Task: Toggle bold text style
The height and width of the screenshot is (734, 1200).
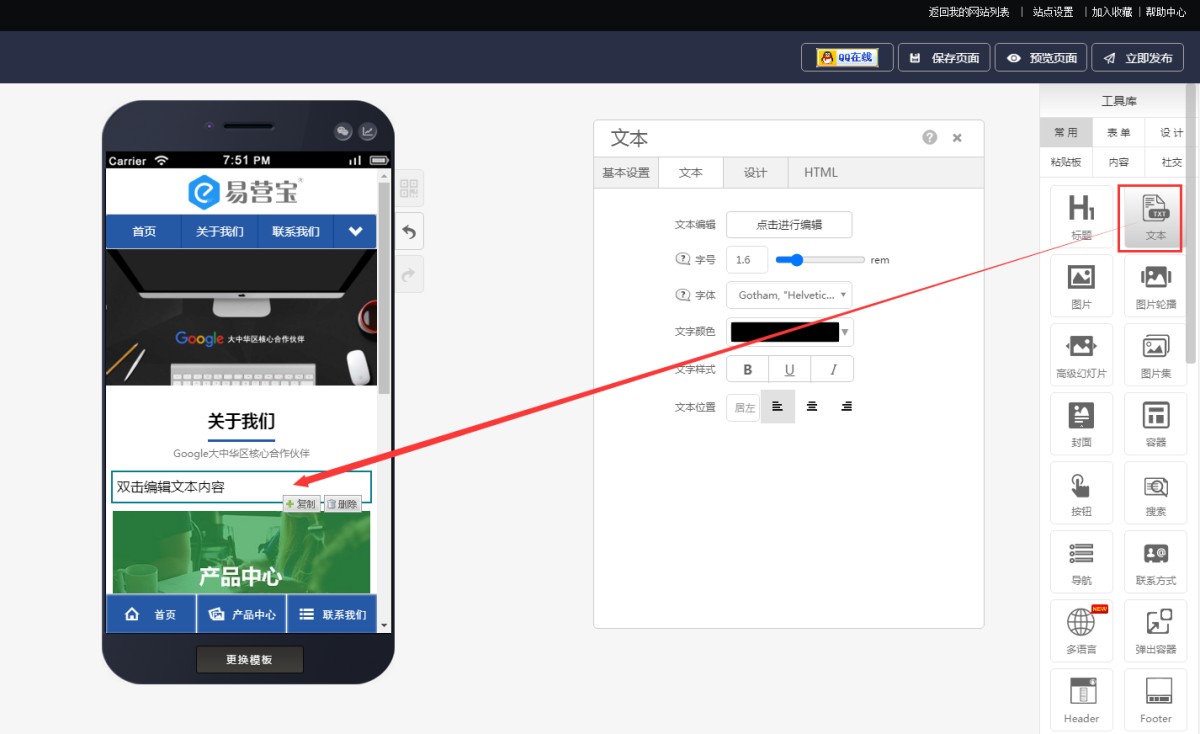Action: (x=747, y=369)
